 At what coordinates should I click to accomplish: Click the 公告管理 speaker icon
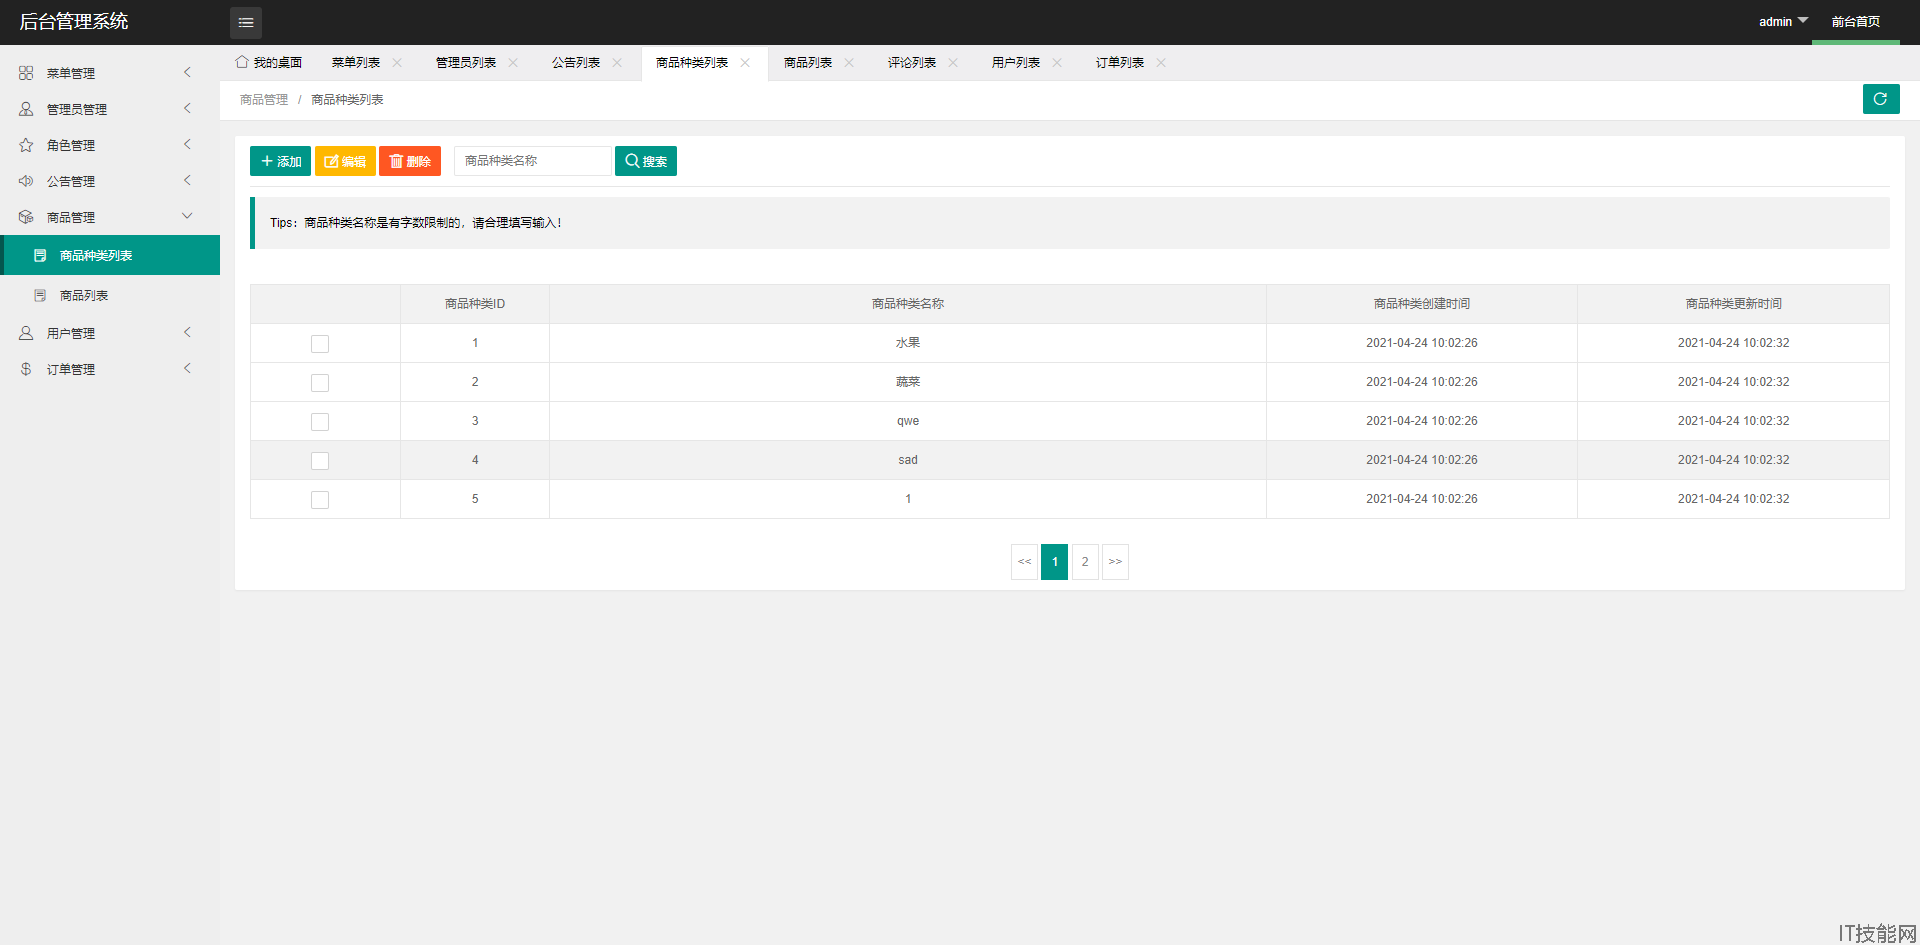pyautogui.click(x=26, y=181)
